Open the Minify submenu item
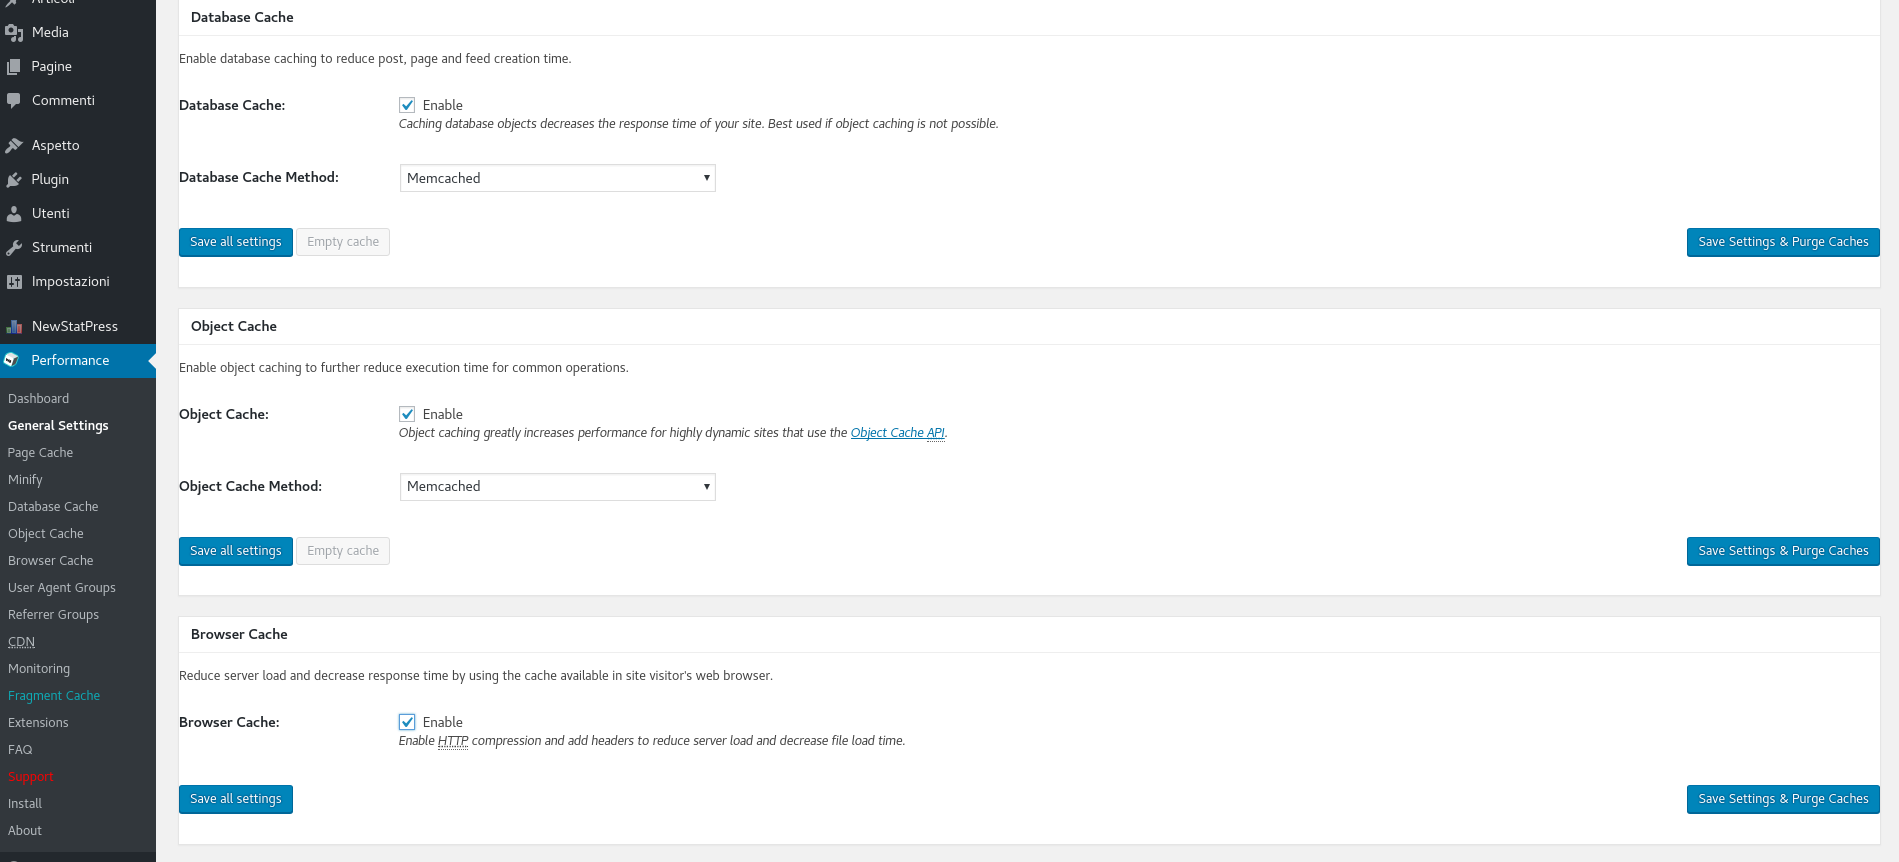Screen dimensions: 1899x862 pyautogui.click(x=25, y=480)
